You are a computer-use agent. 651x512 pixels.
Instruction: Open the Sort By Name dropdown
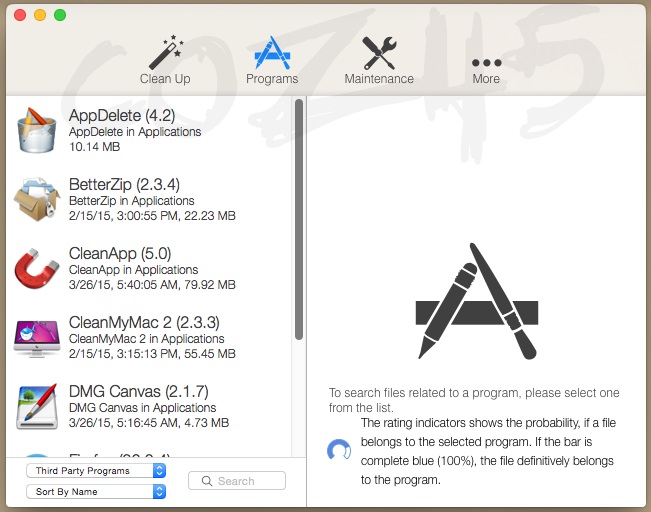pos(96,492)
